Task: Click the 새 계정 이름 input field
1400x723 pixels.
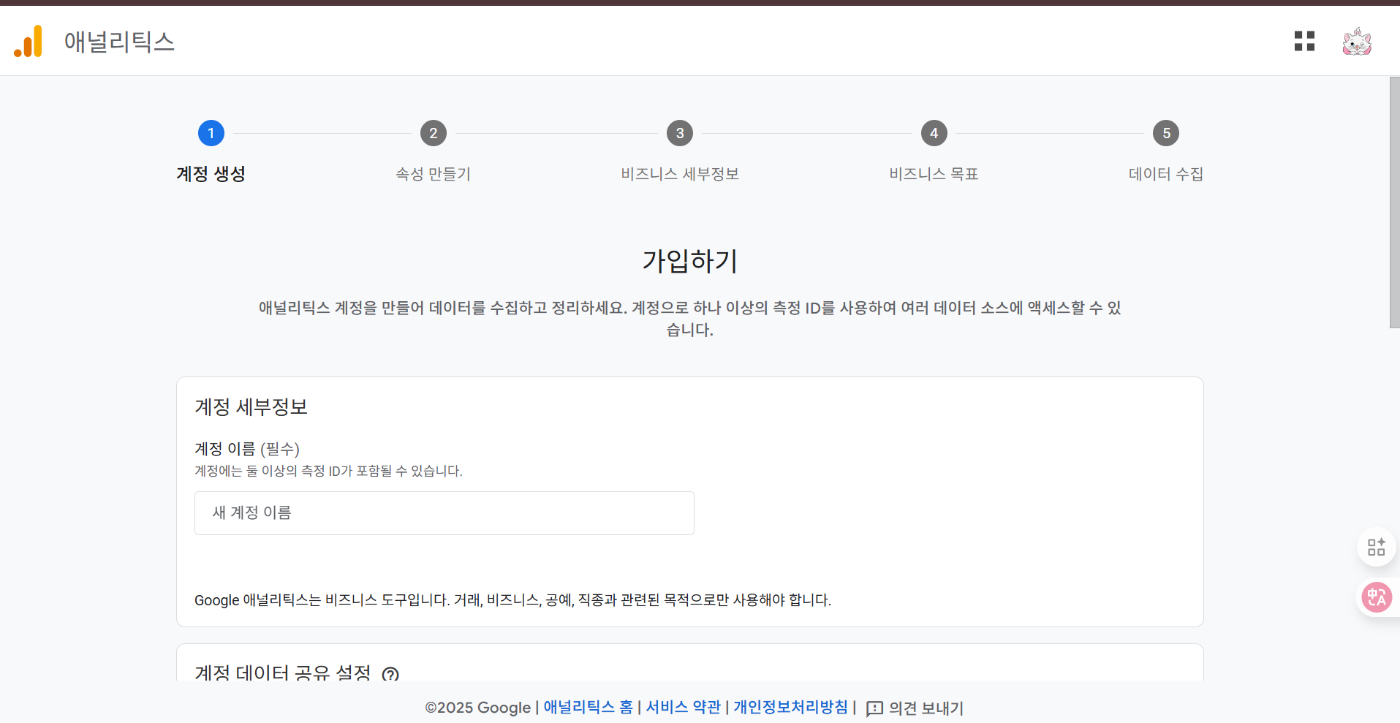Action: pyautogui.click(x=444, y=513)
